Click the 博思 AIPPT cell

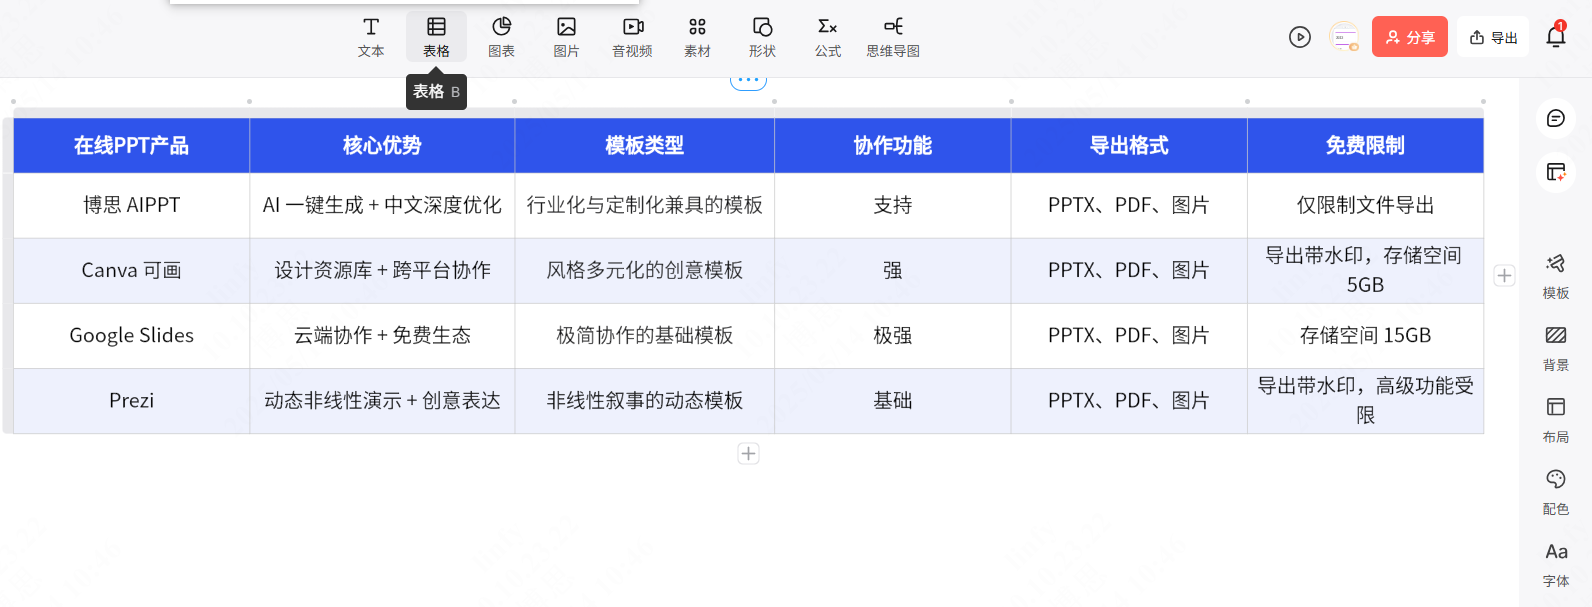(131, 205)
